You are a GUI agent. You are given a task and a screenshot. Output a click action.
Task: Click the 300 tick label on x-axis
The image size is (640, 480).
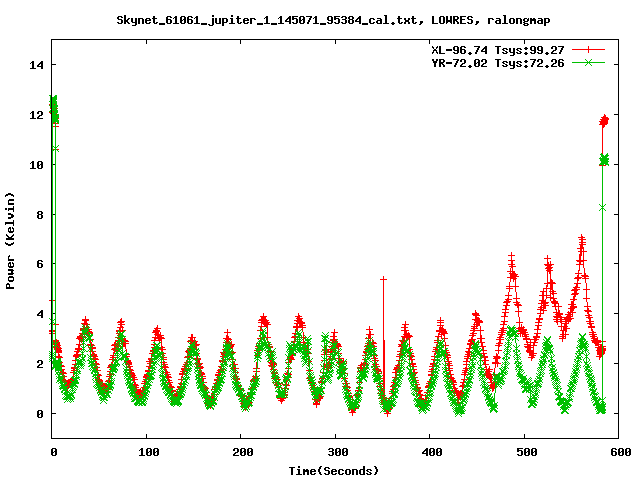click(x=336, y=452)
